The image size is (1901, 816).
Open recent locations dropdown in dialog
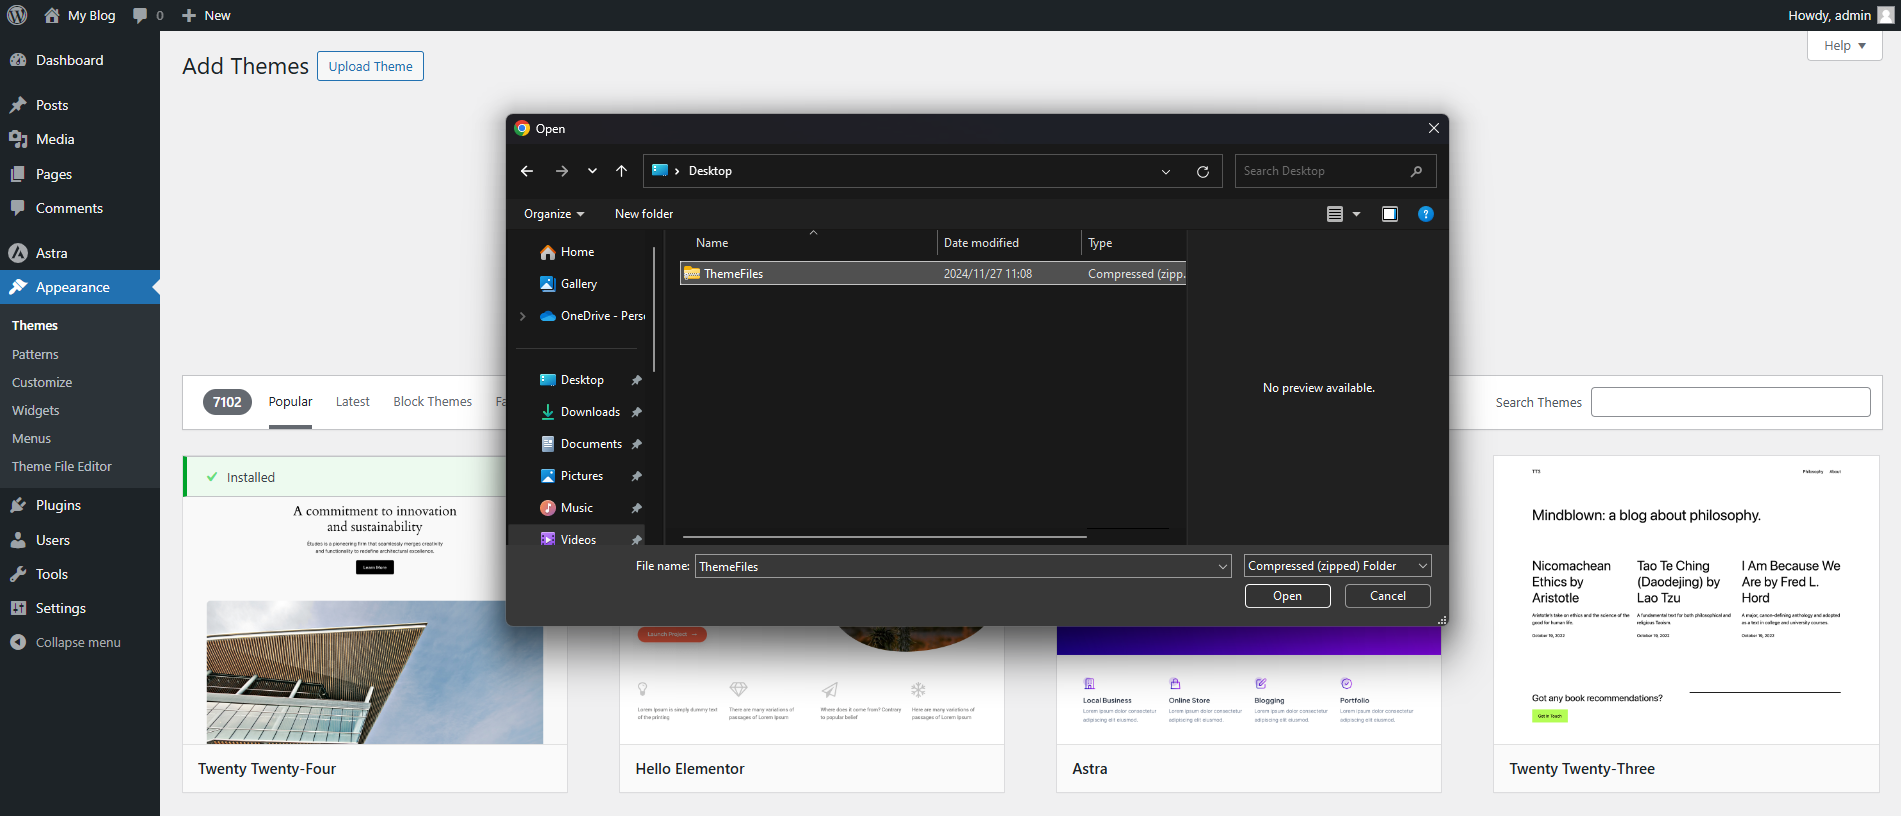click(x=592, y=171)
